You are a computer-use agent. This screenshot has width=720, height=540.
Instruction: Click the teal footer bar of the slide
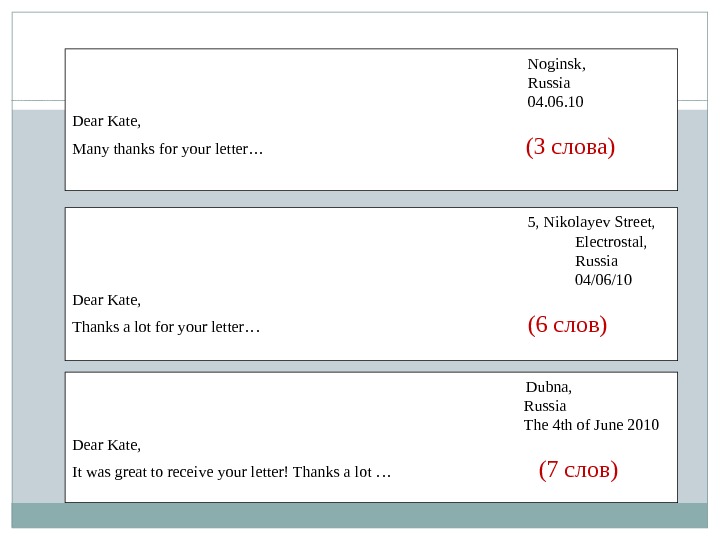tap(360, 515)
